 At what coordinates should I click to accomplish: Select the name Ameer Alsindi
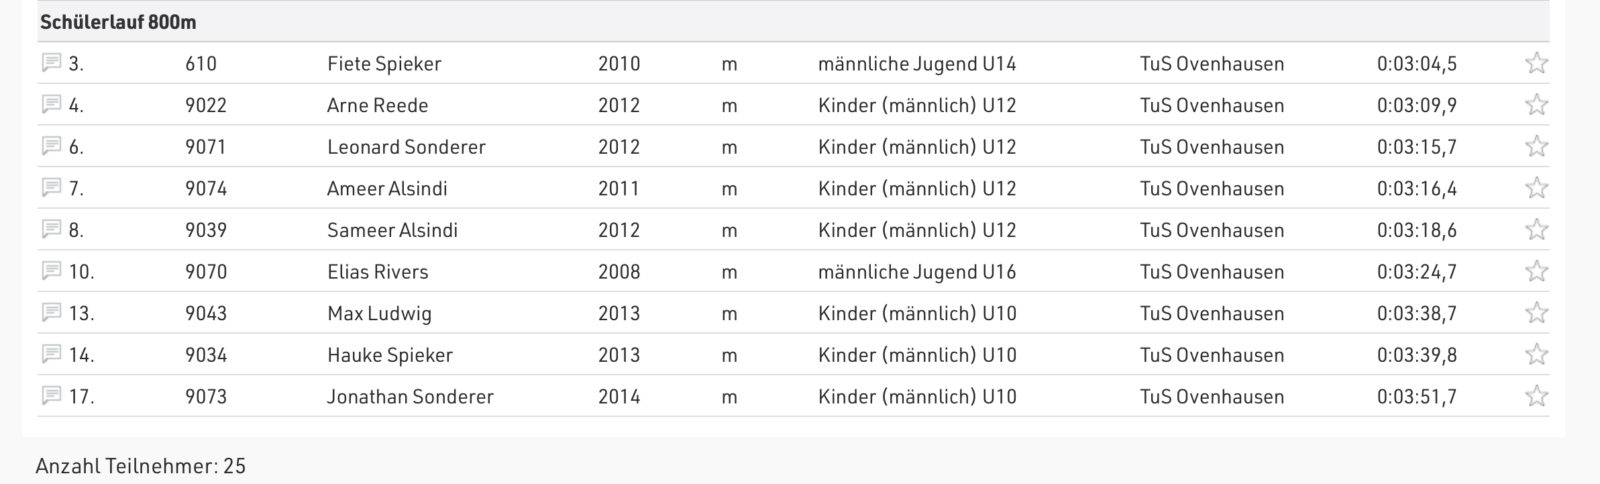(387, 188)
